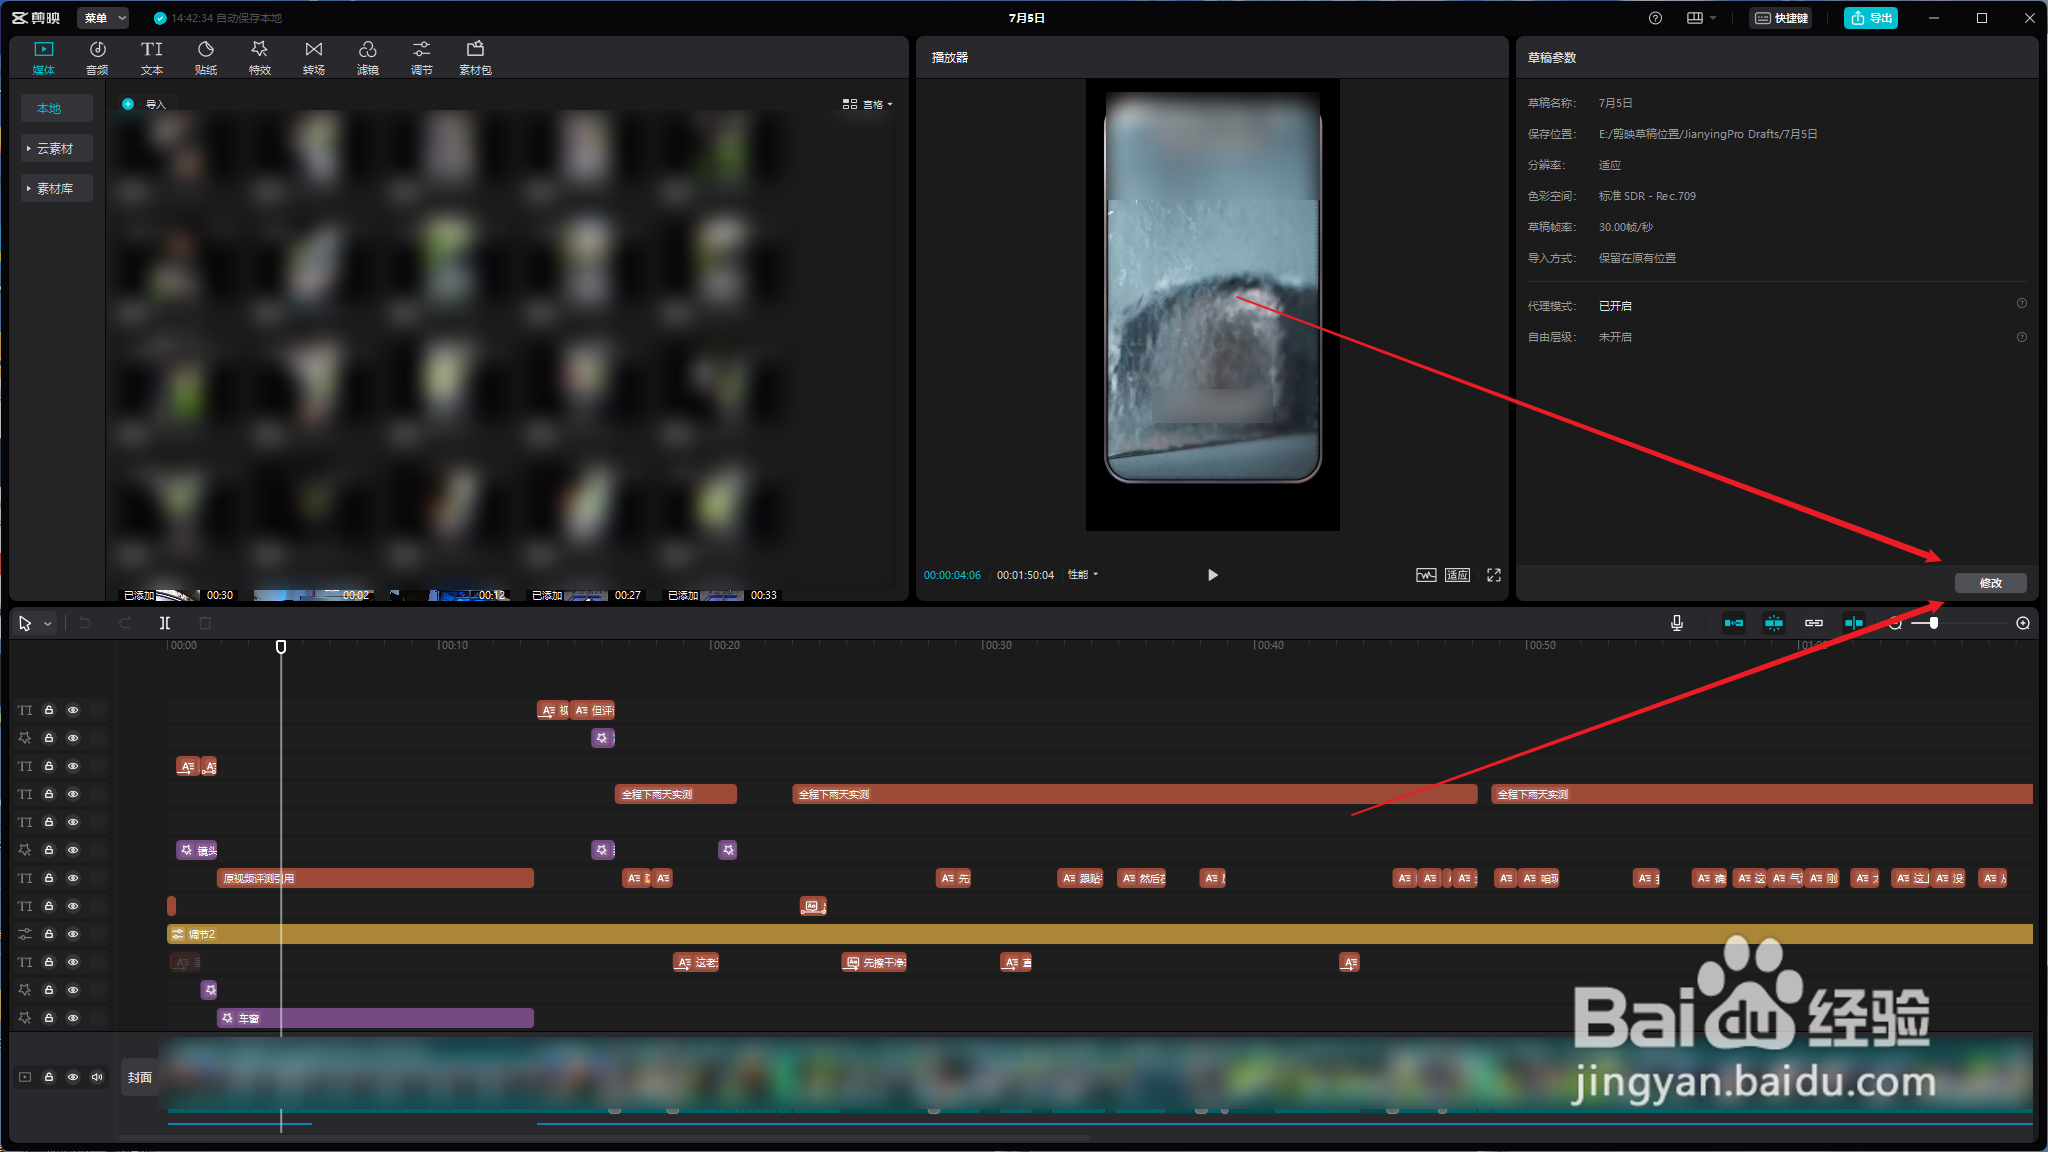Image resolution: width=2048 pixels, height=1152 pixels.
Task: Switch to the 转场 transitions tab
Action: tap(314, 58)
